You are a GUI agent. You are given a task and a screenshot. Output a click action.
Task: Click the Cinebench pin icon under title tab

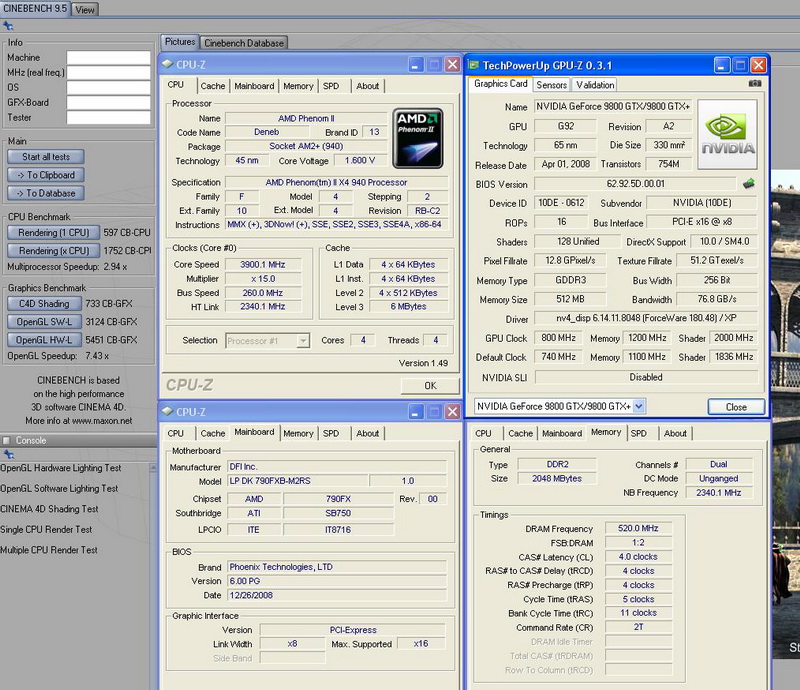pyautogui.click(x=6, y=26)
